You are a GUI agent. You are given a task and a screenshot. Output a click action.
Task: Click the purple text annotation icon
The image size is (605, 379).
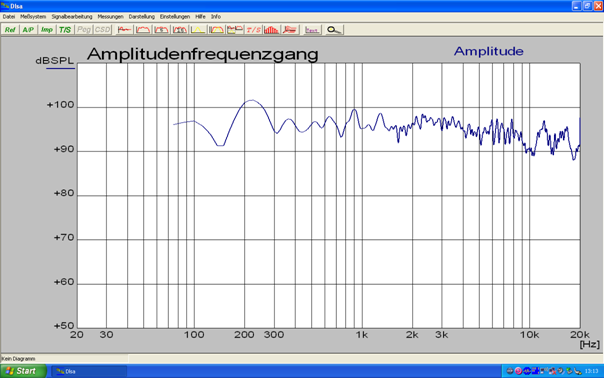click(312, 30)
